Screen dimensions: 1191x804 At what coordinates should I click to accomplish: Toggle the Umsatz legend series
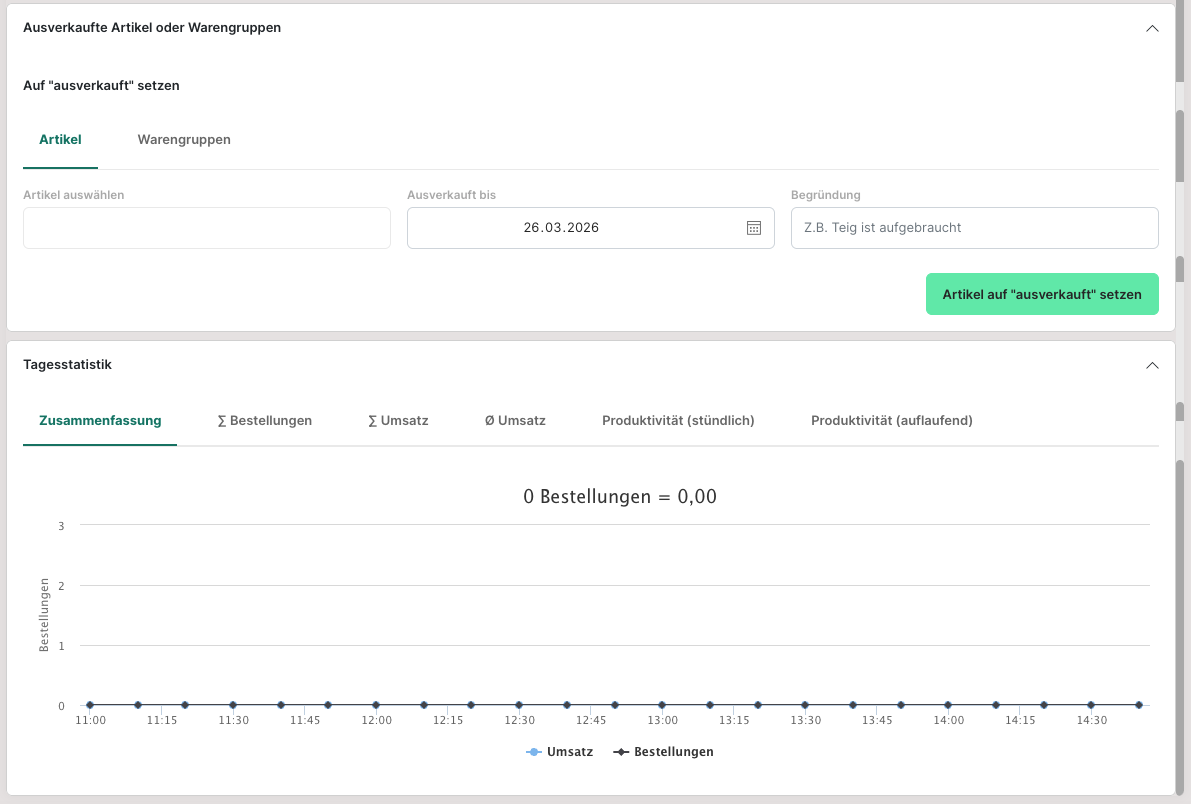point(560,752)
